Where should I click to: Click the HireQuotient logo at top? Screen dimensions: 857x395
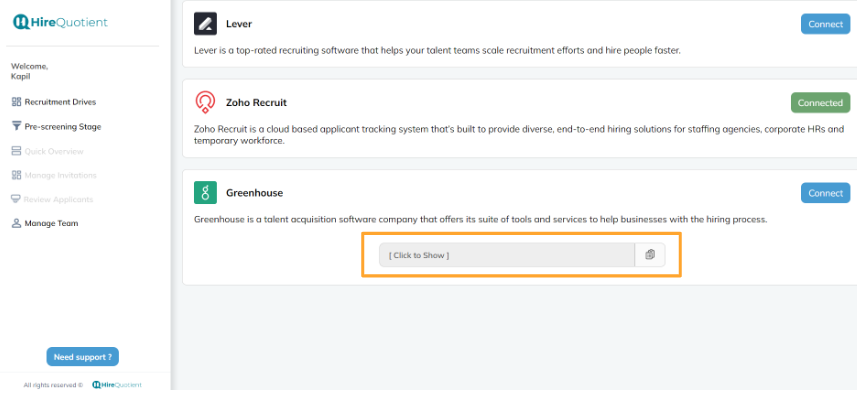click(x=60, y=22)
